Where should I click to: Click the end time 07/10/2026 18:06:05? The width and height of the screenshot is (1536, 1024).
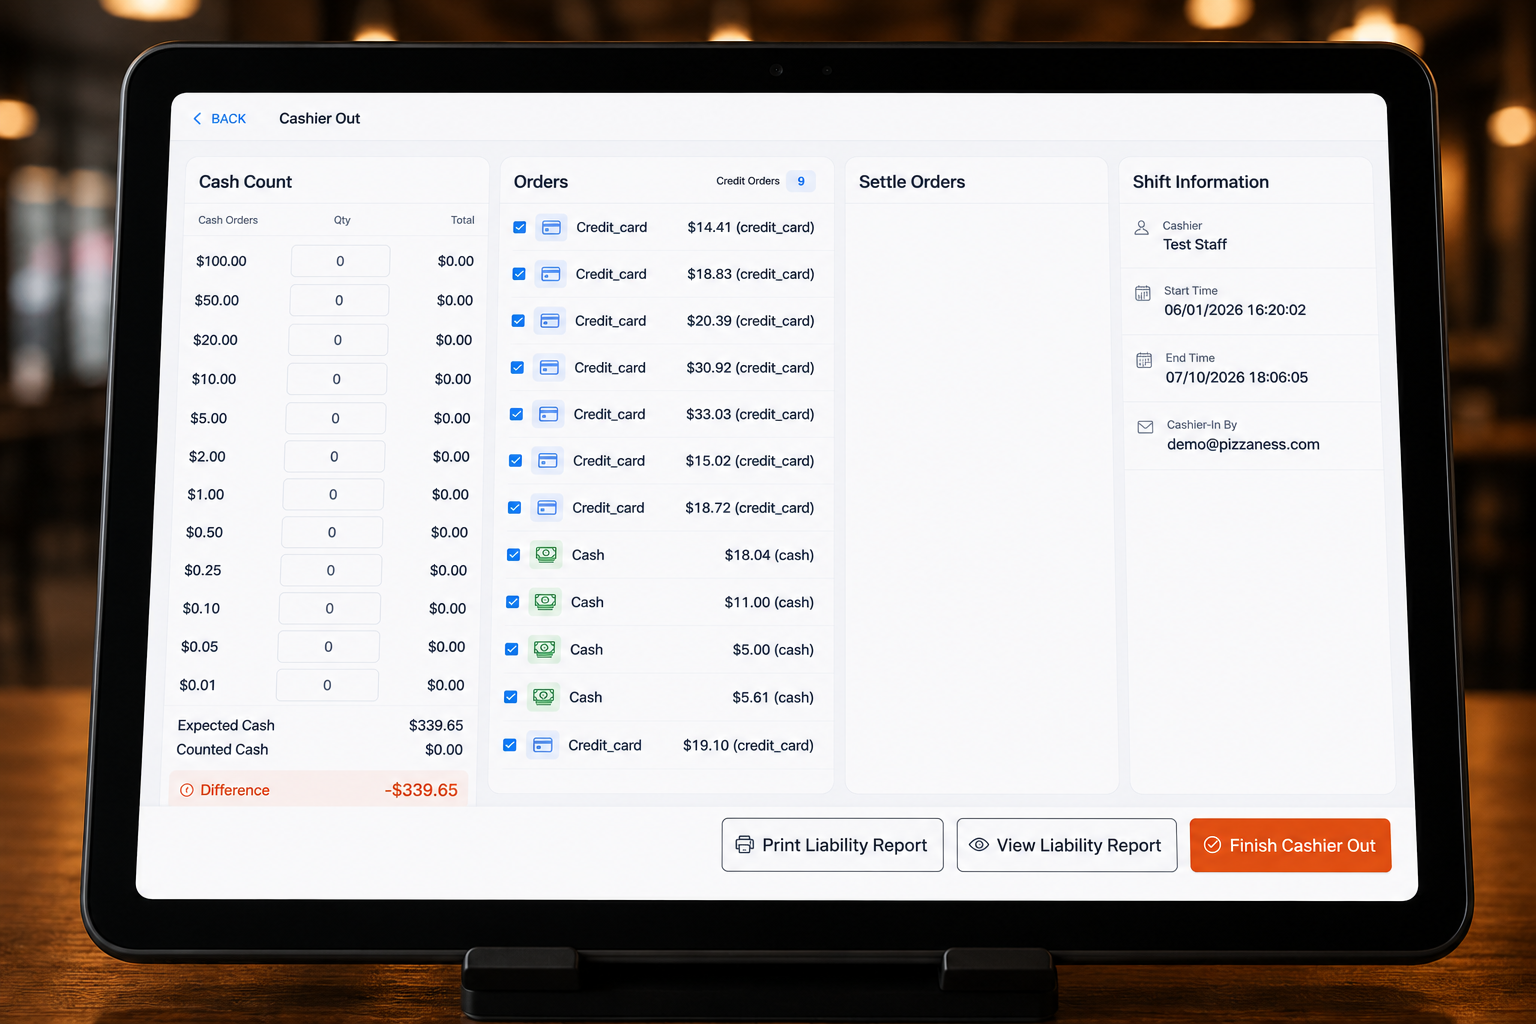pyautogui.click(x=1237, y=378)
